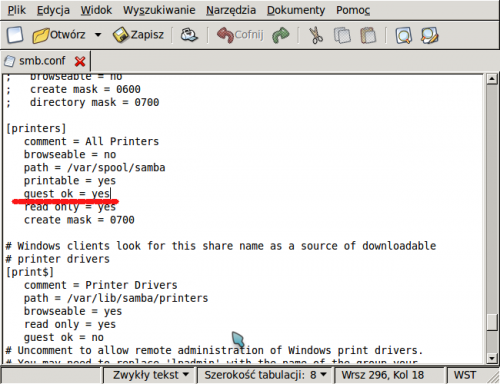The image size is (500, 384).
Task: Click the line 'create mask = 0700'
Action: pos(79,220)
